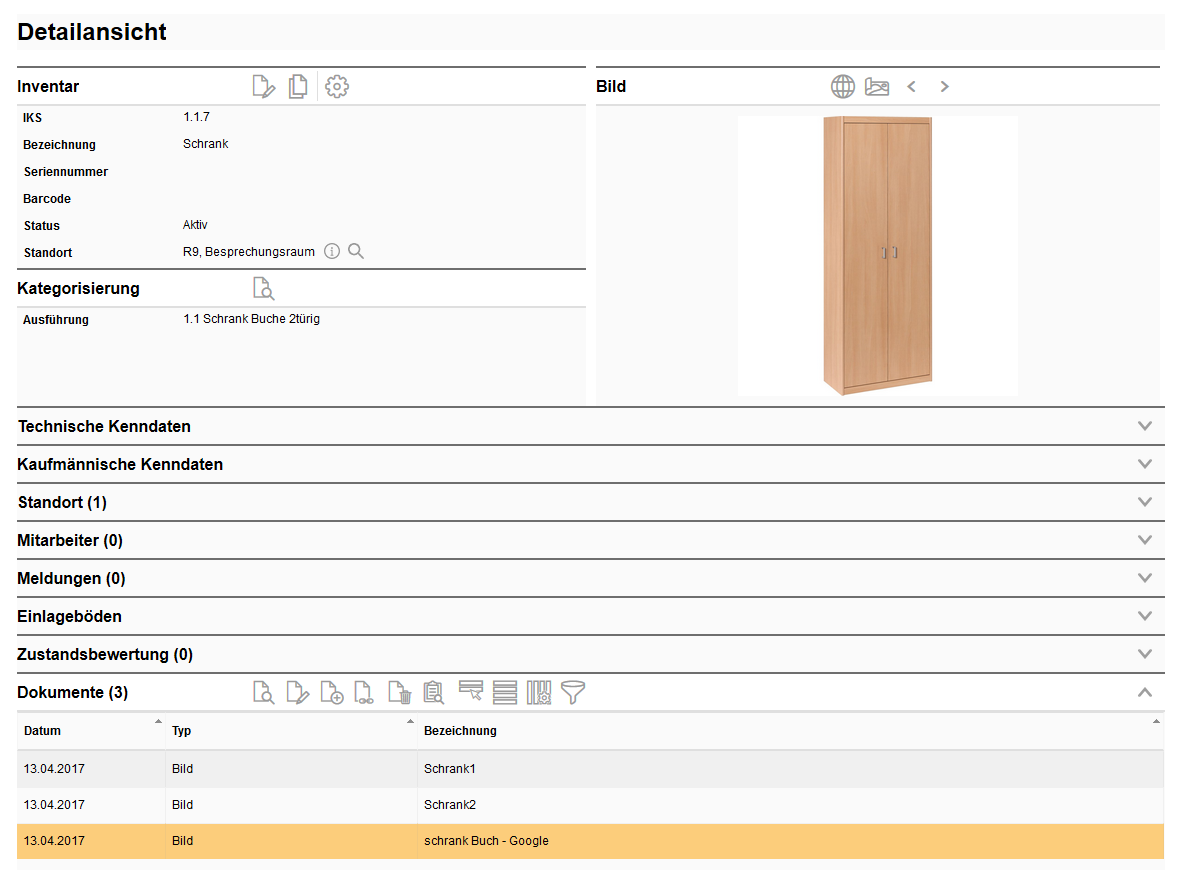Open the documents filter funnel

coord(573,692)
